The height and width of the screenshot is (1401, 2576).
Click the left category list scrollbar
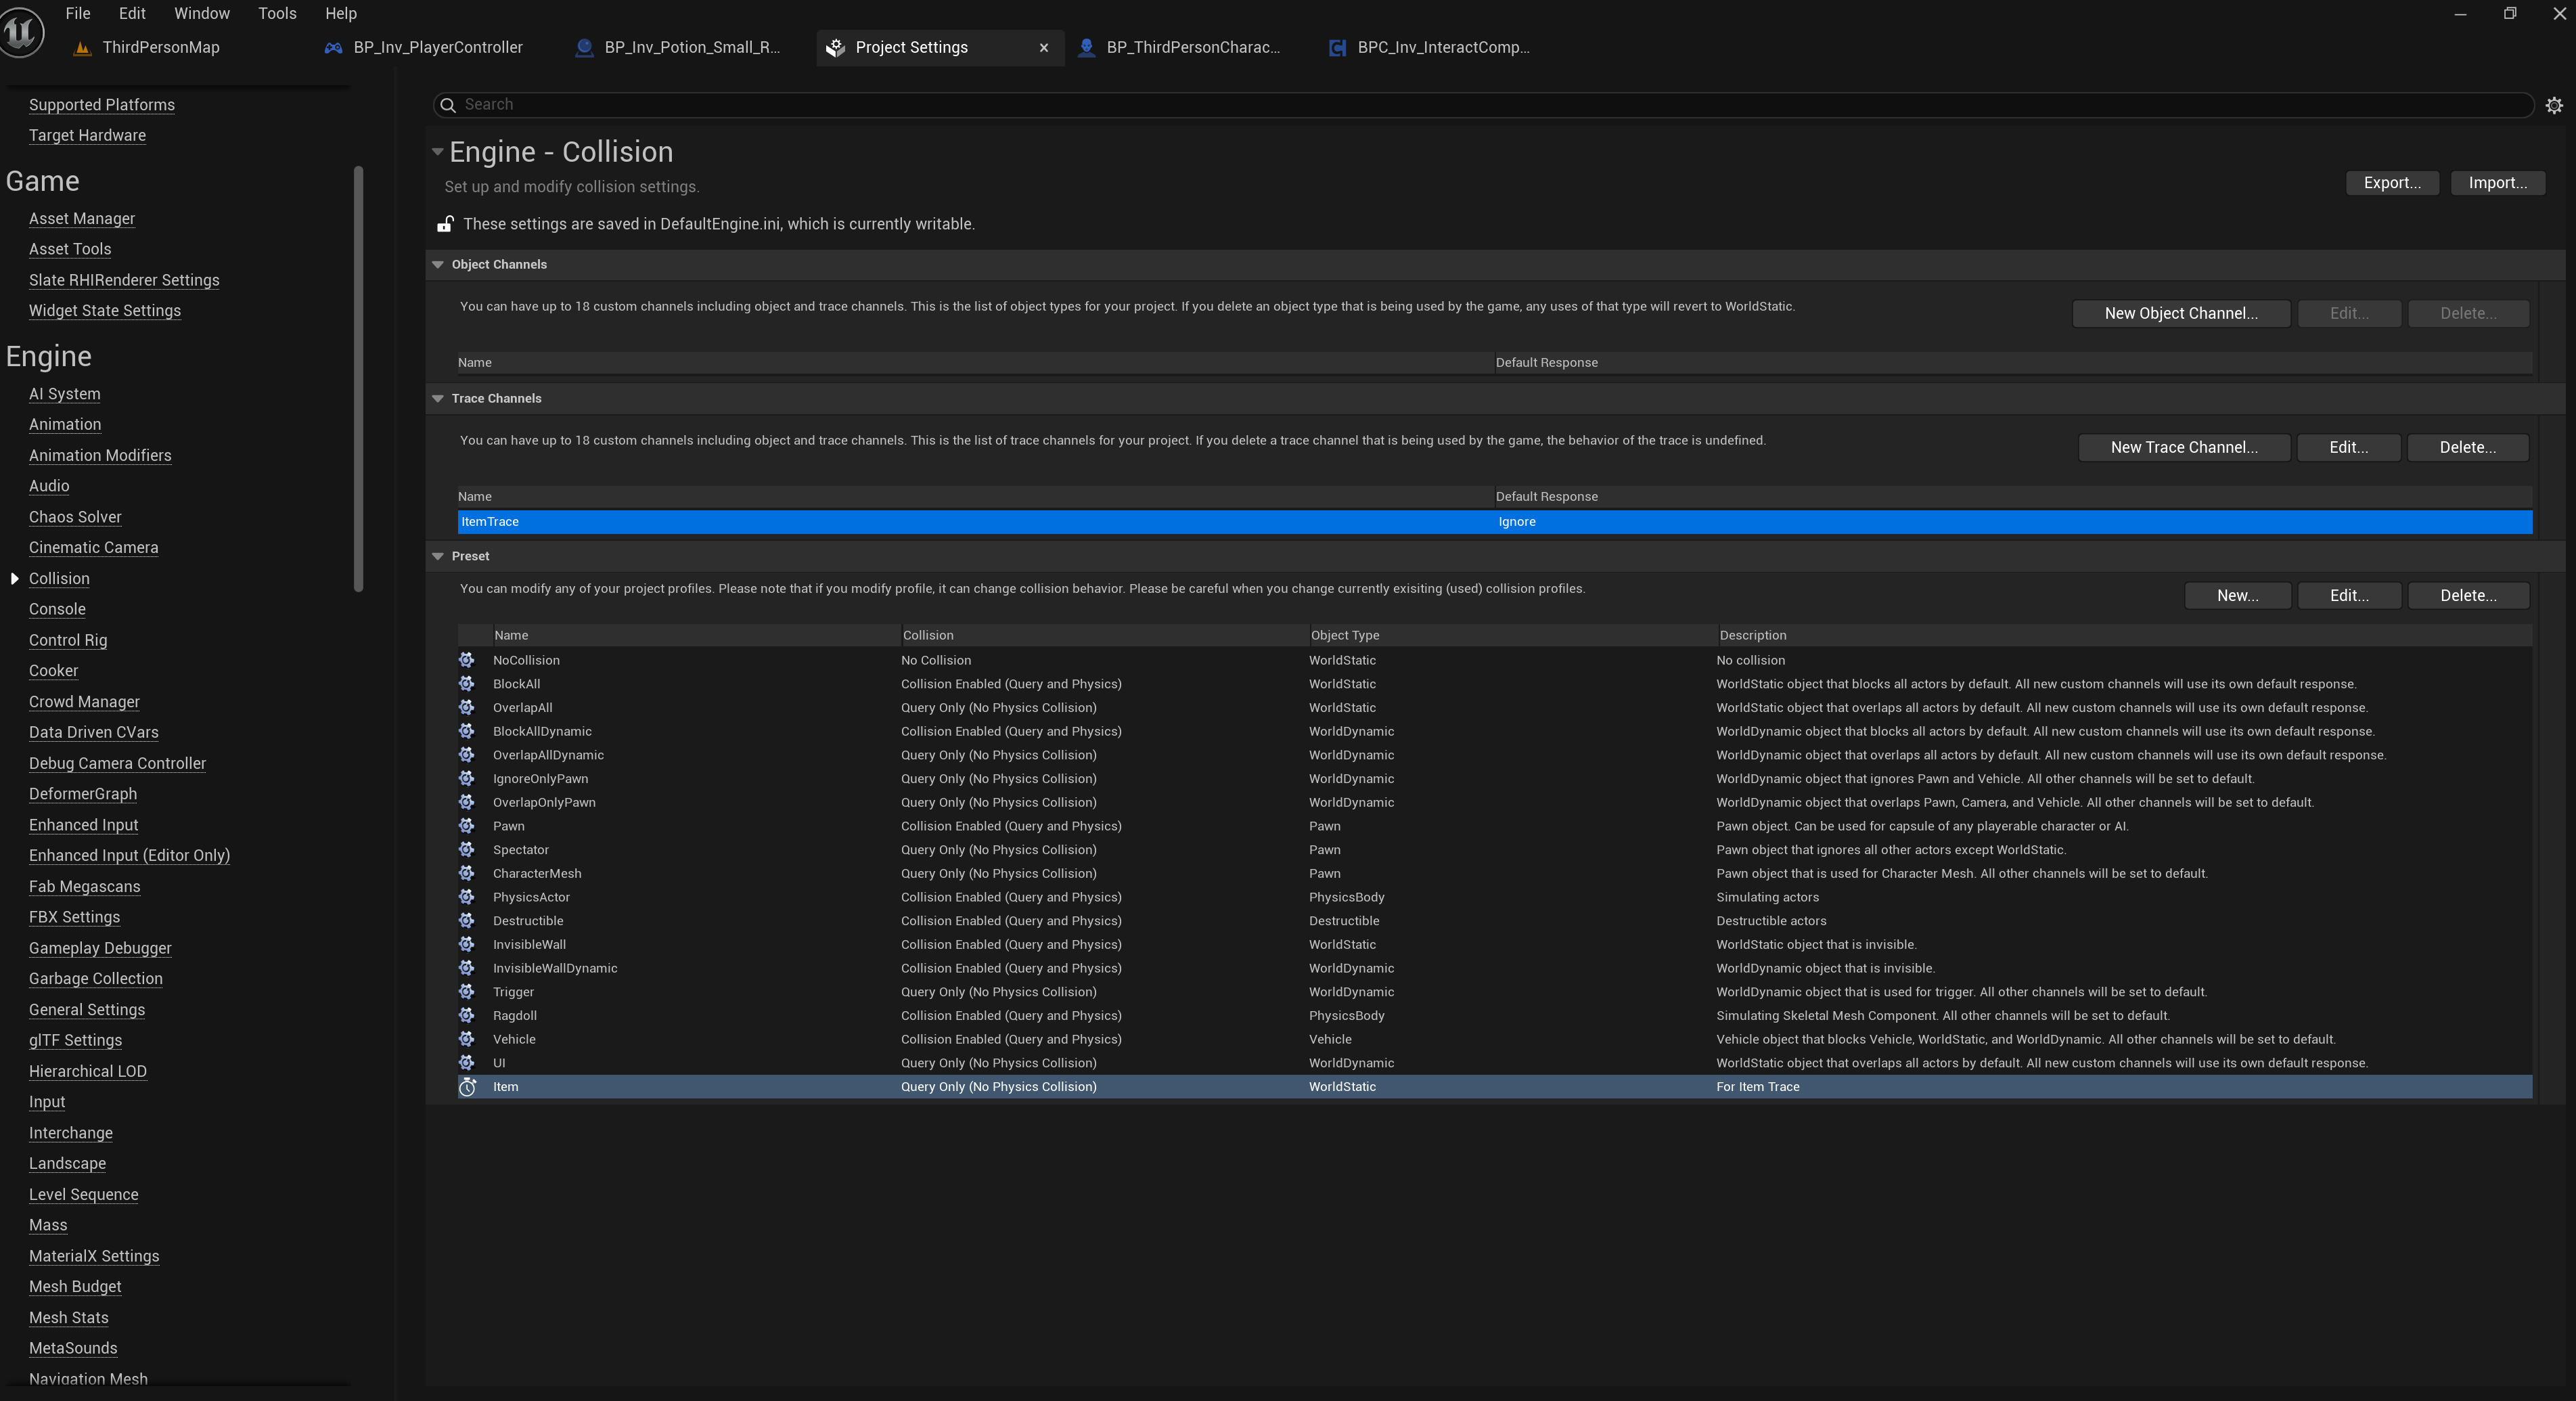(x=358, y=380)
